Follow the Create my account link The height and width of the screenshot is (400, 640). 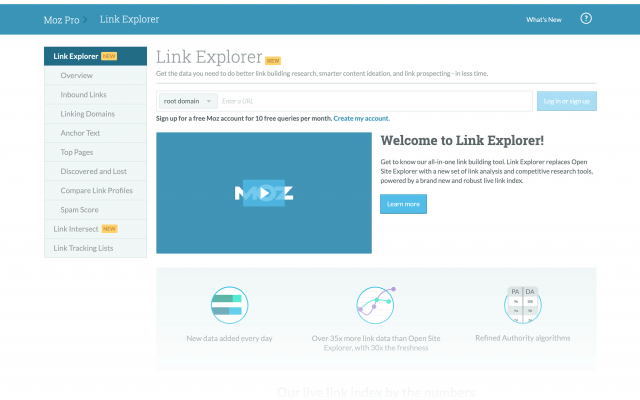361,119
